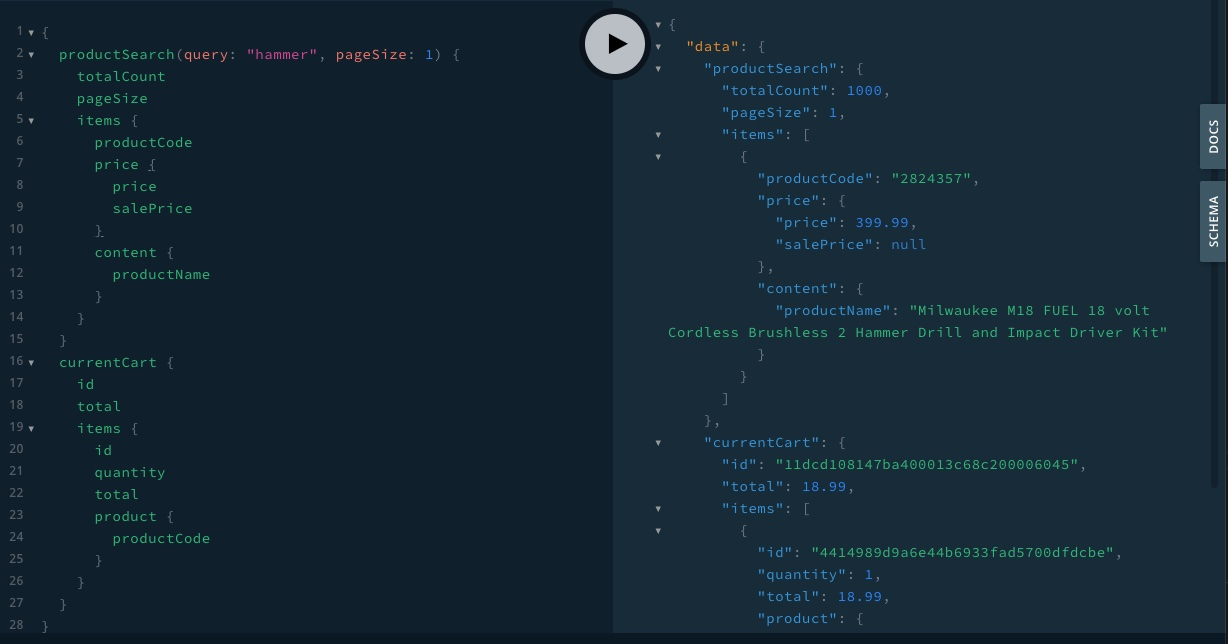This screenshot has height=644, width=1228.
Task: Click the 1000 totalCount value in response
Action: pyautogui.click(x=865, y=90)
